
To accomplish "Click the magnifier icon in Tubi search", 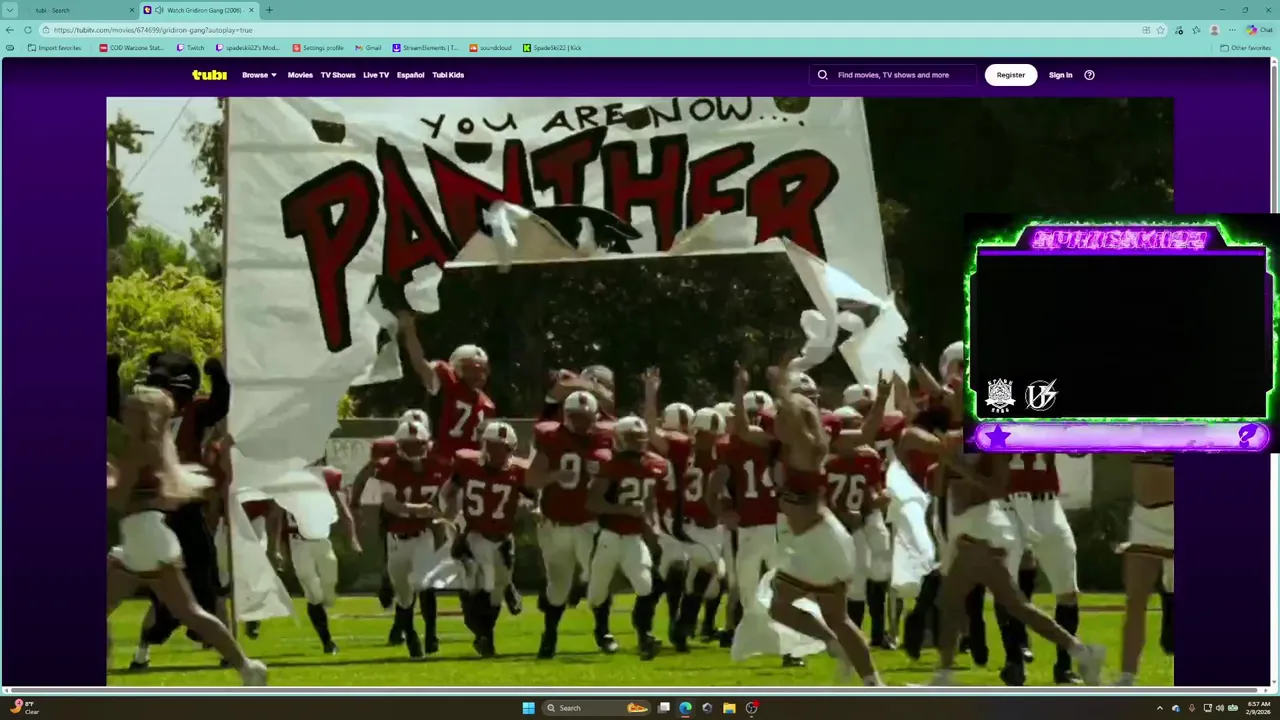I will [823, 75].
